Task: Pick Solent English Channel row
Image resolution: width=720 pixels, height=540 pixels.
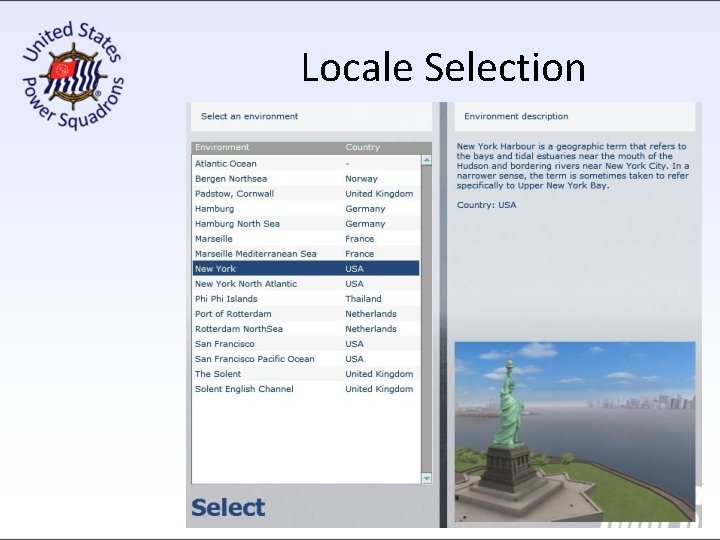Action: click(306, 389)
